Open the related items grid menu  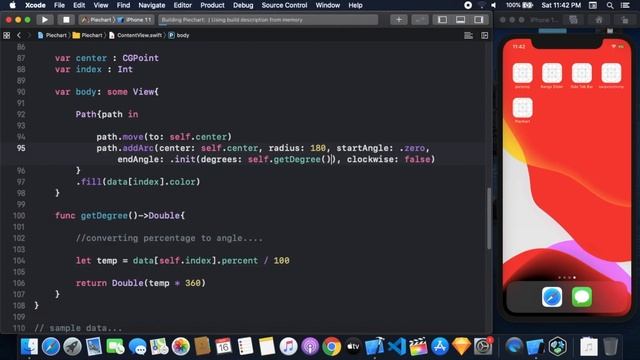(x=7, y=36)
